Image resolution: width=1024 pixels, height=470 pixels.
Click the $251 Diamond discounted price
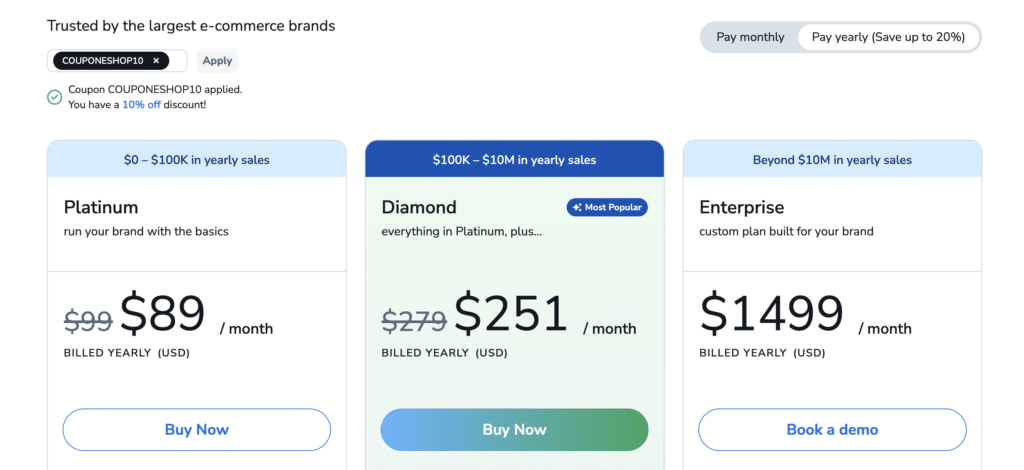[511, 314]
